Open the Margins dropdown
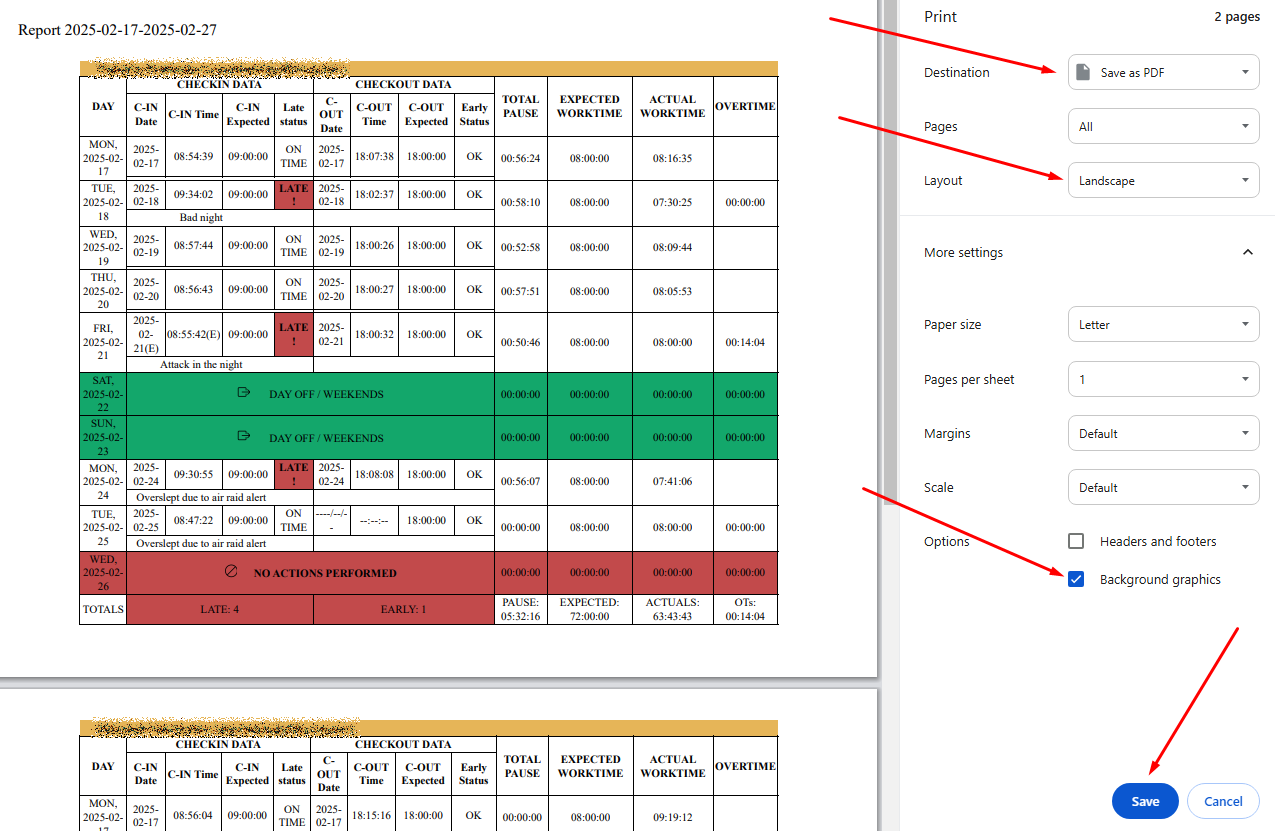The image size is (1275, 831). [x=1163, y=434]
